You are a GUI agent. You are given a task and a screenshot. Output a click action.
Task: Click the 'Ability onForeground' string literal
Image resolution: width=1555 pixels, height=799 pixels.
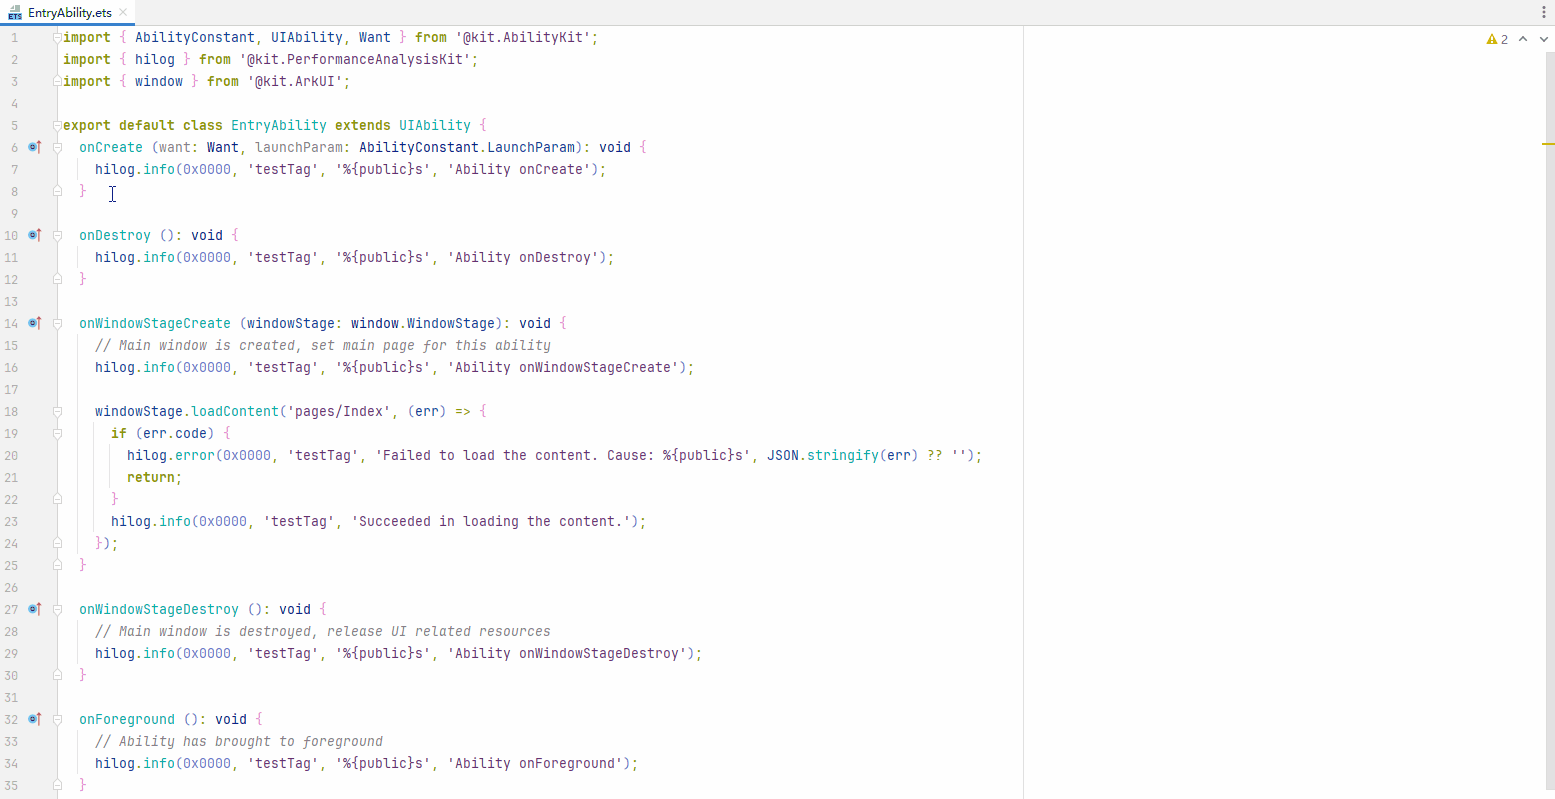click(535, 763)
